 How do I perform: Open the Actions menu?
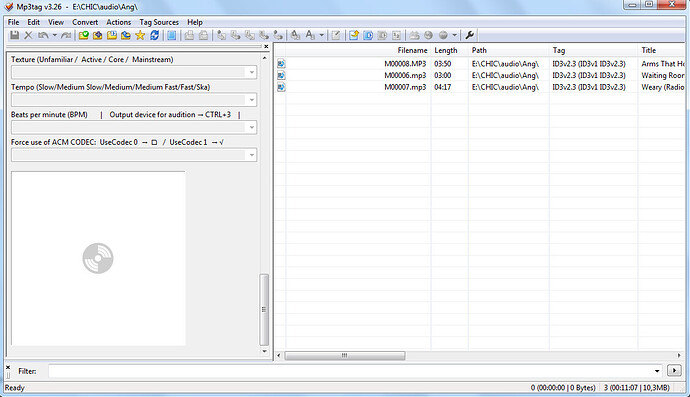click(x=118, y=22)
